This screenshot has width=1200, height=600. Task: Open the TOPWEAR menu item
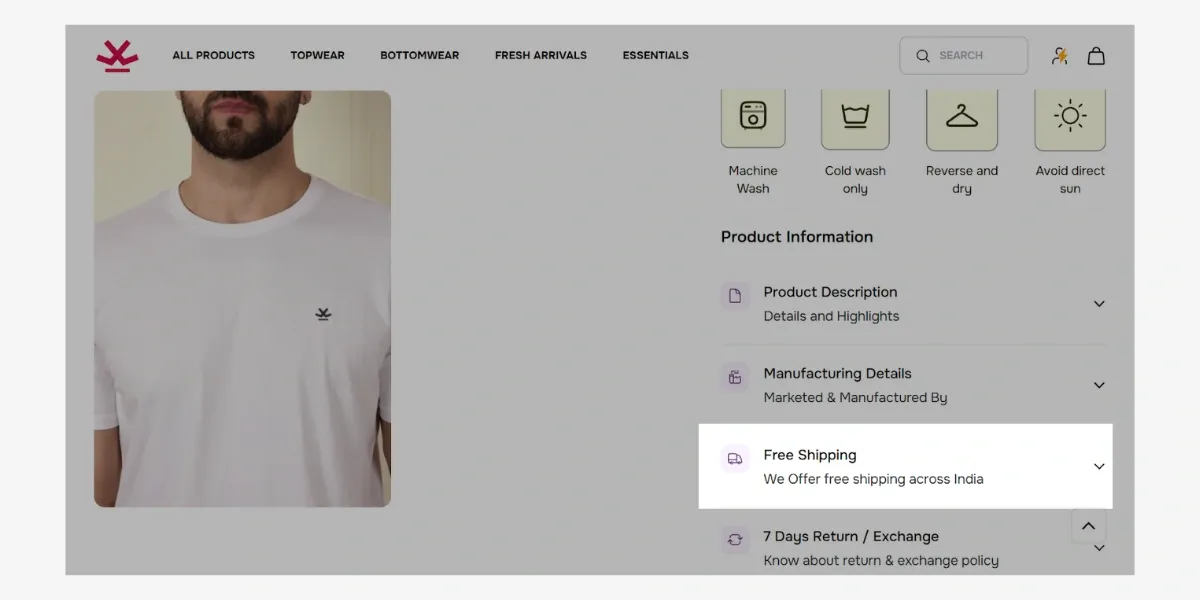[317, 55]
